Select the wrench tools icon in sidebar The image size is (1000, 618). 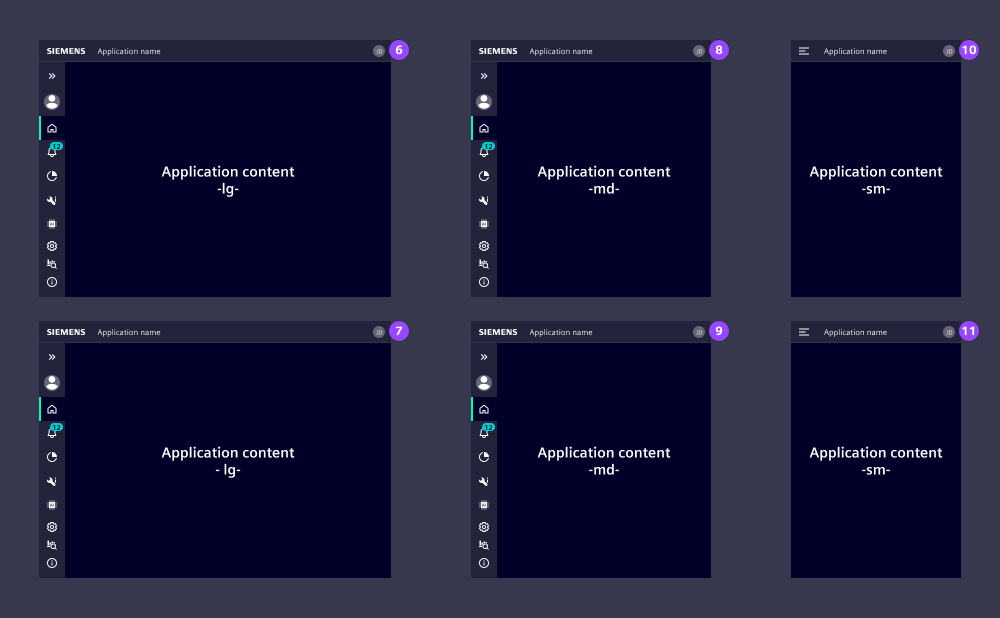51,200
